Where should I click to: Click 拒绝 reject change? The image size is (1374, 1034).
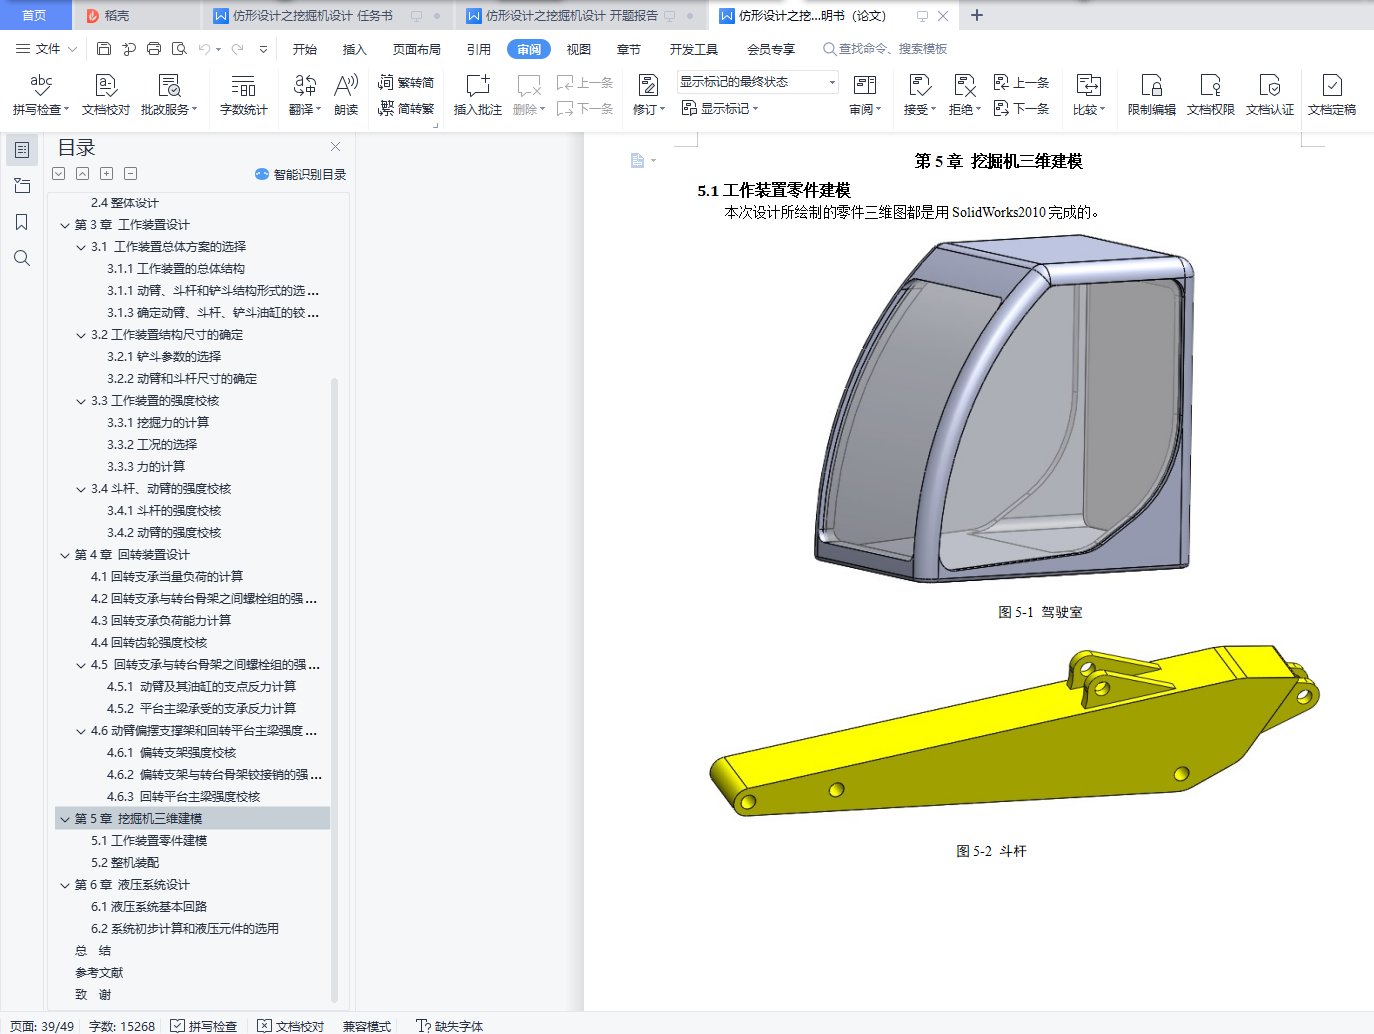pyautogui.click(x=965, y=95)
